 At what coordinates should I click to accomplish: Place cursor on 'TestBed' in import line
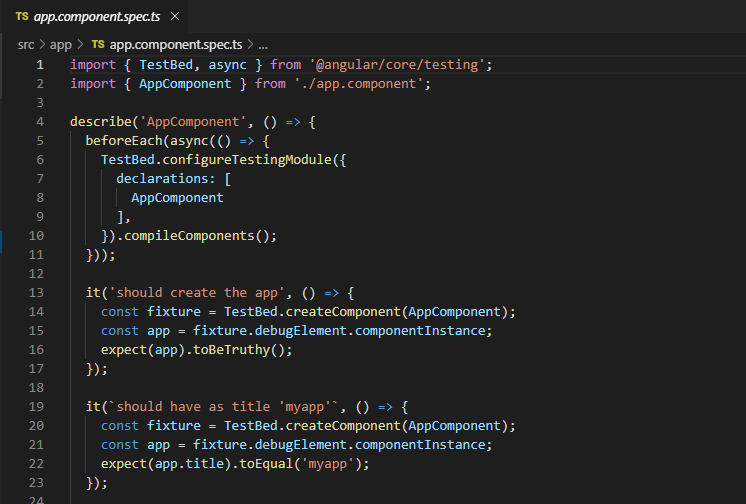pyautogui.click(x=166, y=65)
